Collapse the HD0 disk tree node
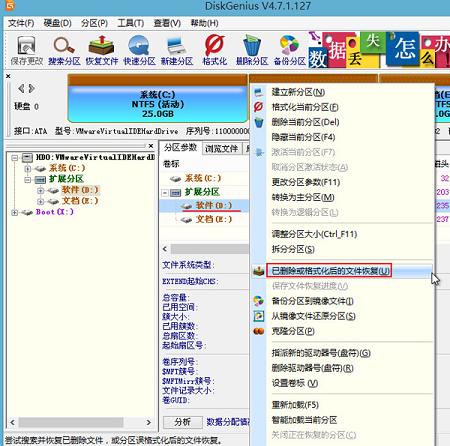 pos(14,157)
